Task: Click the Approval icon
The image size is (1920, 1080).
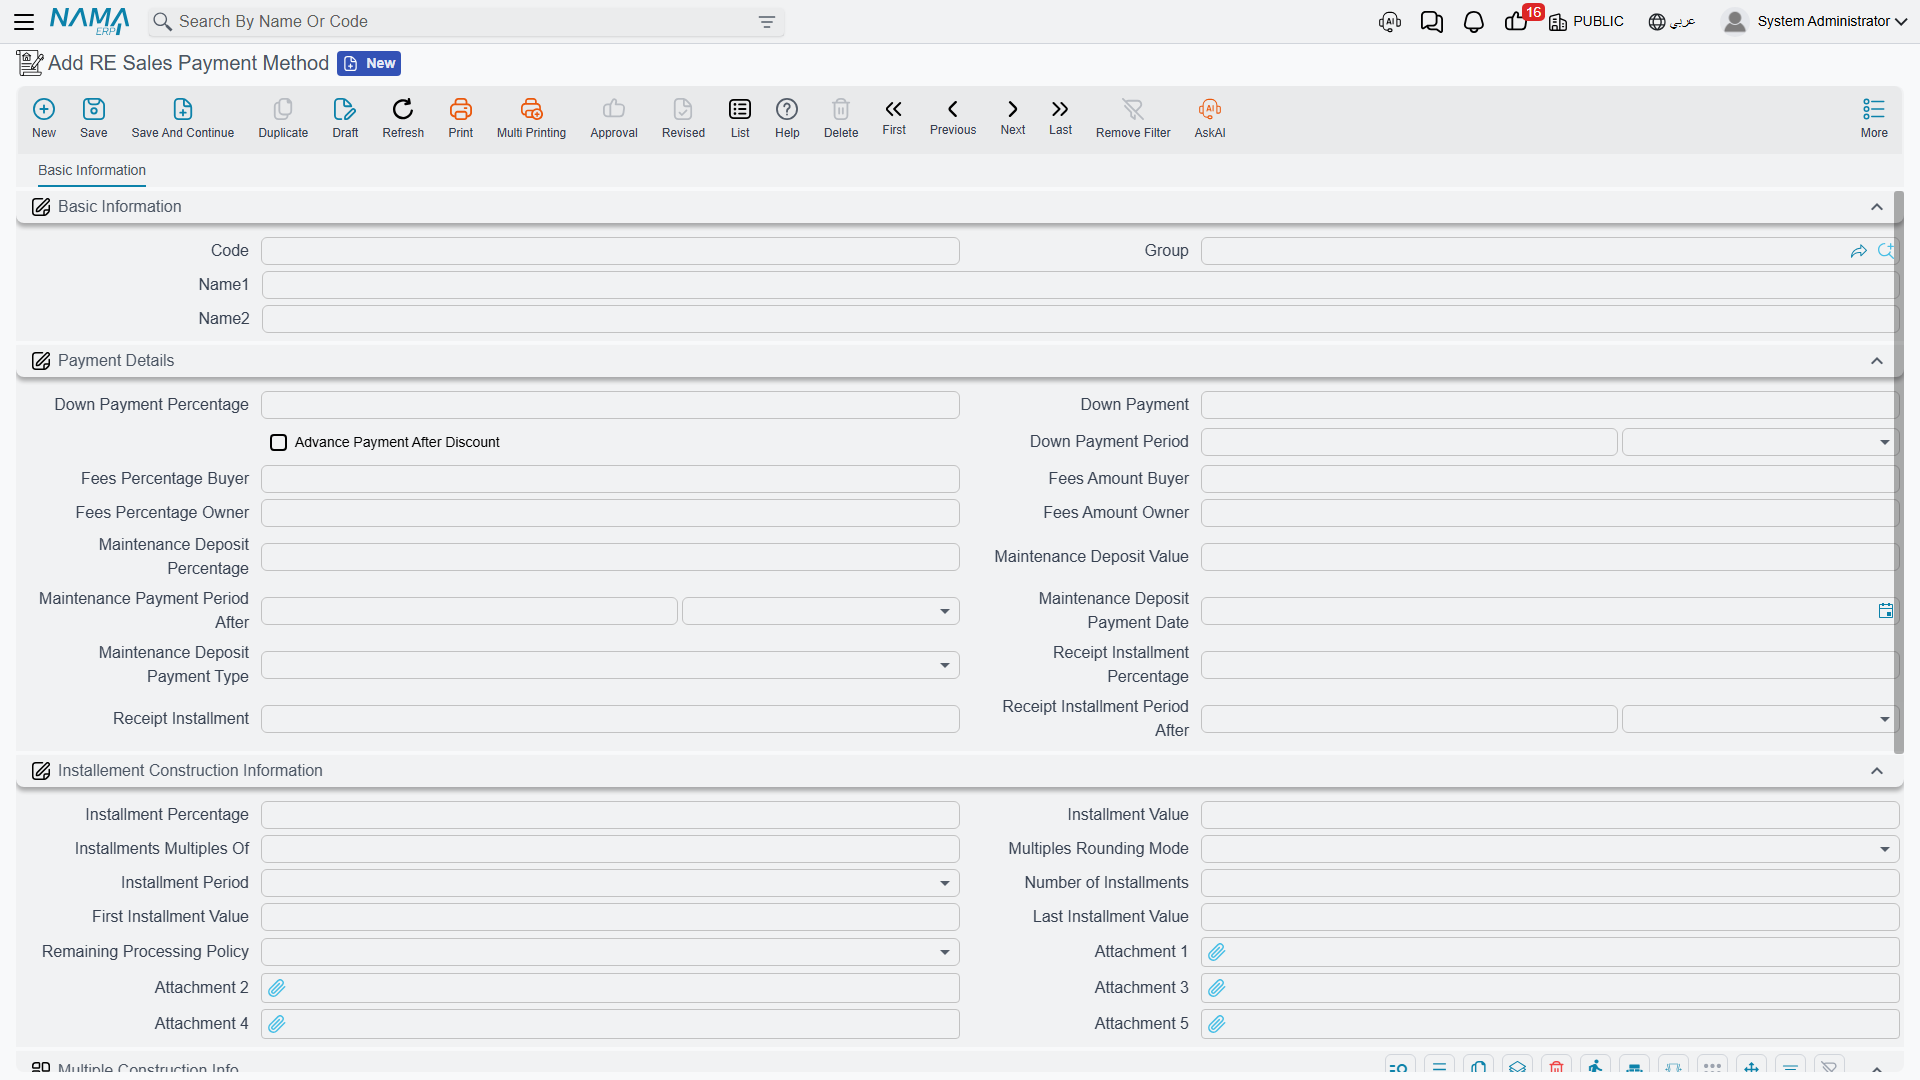Action: [614, 118]
